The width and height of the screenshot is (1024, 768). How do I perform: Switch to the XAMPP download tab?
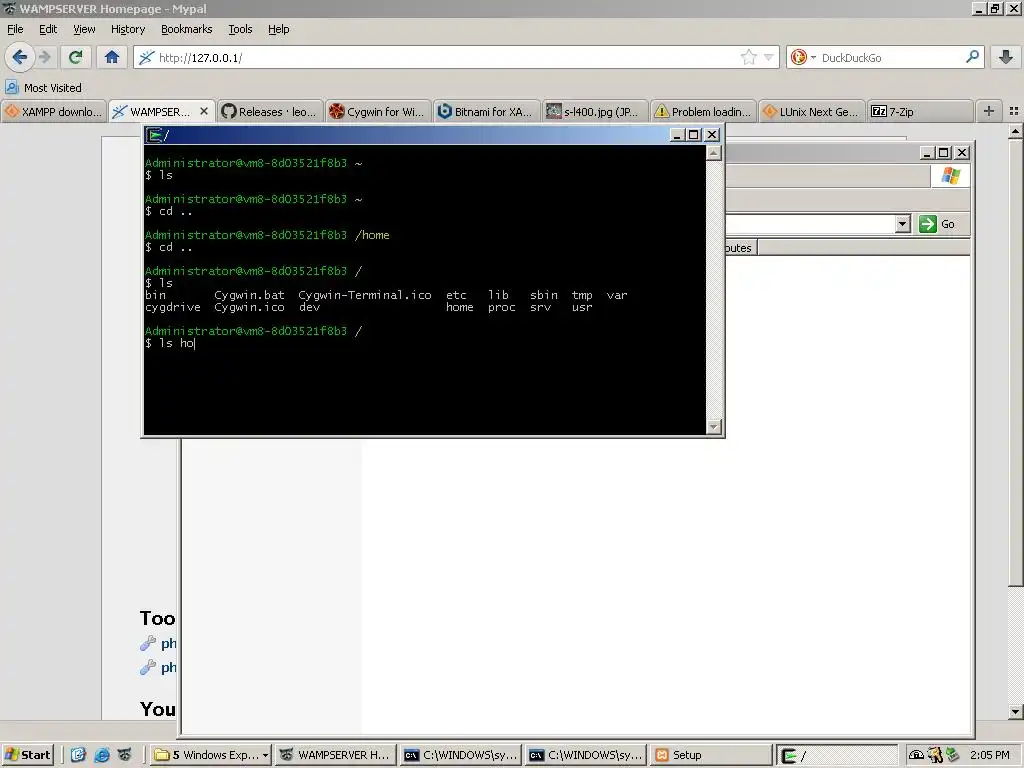[x=54, y=112]
